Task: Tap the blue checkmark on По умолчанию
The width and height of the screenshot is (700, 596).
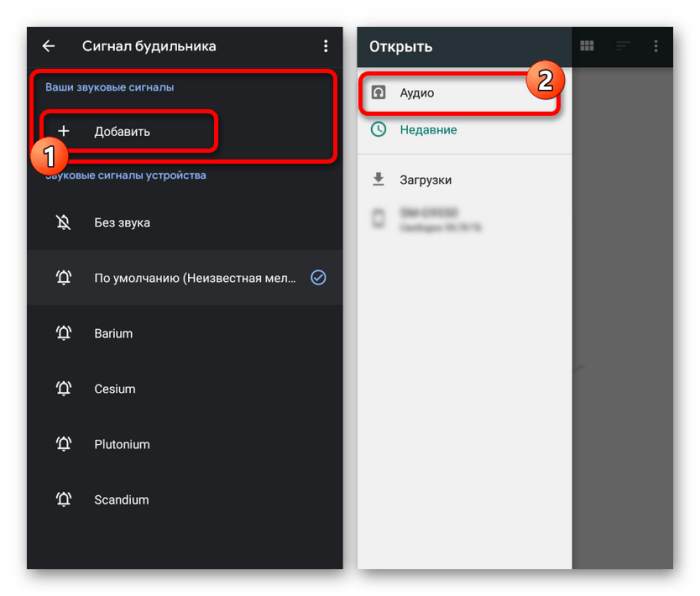Action: 318,278
